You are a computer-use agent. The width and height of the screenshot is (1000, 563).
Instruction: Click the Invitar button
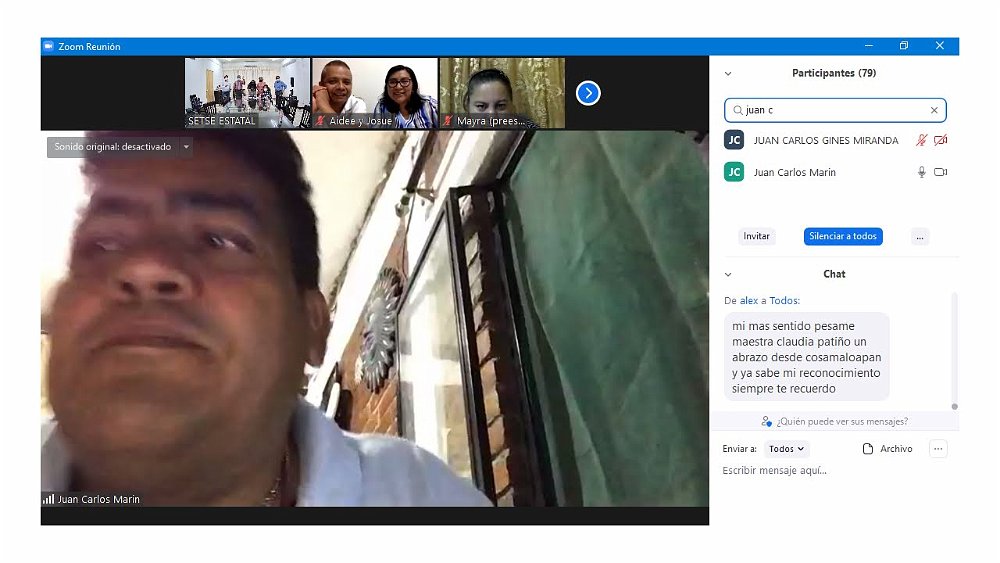point(756,237)
